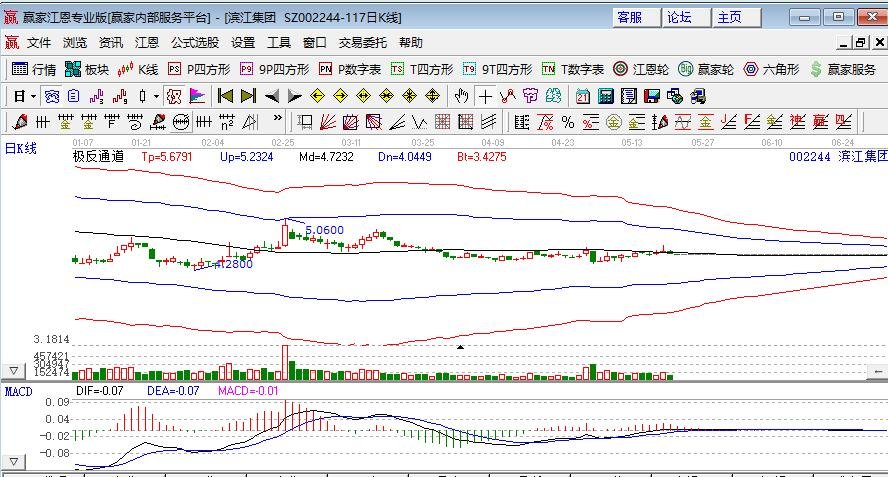Open the T数字表 tool
Viewport: 888px width, 477px height.
pos(573,69)
